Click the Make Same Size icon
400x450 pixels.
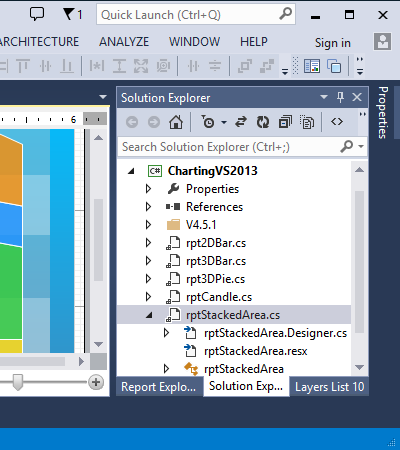click(141, 66)
